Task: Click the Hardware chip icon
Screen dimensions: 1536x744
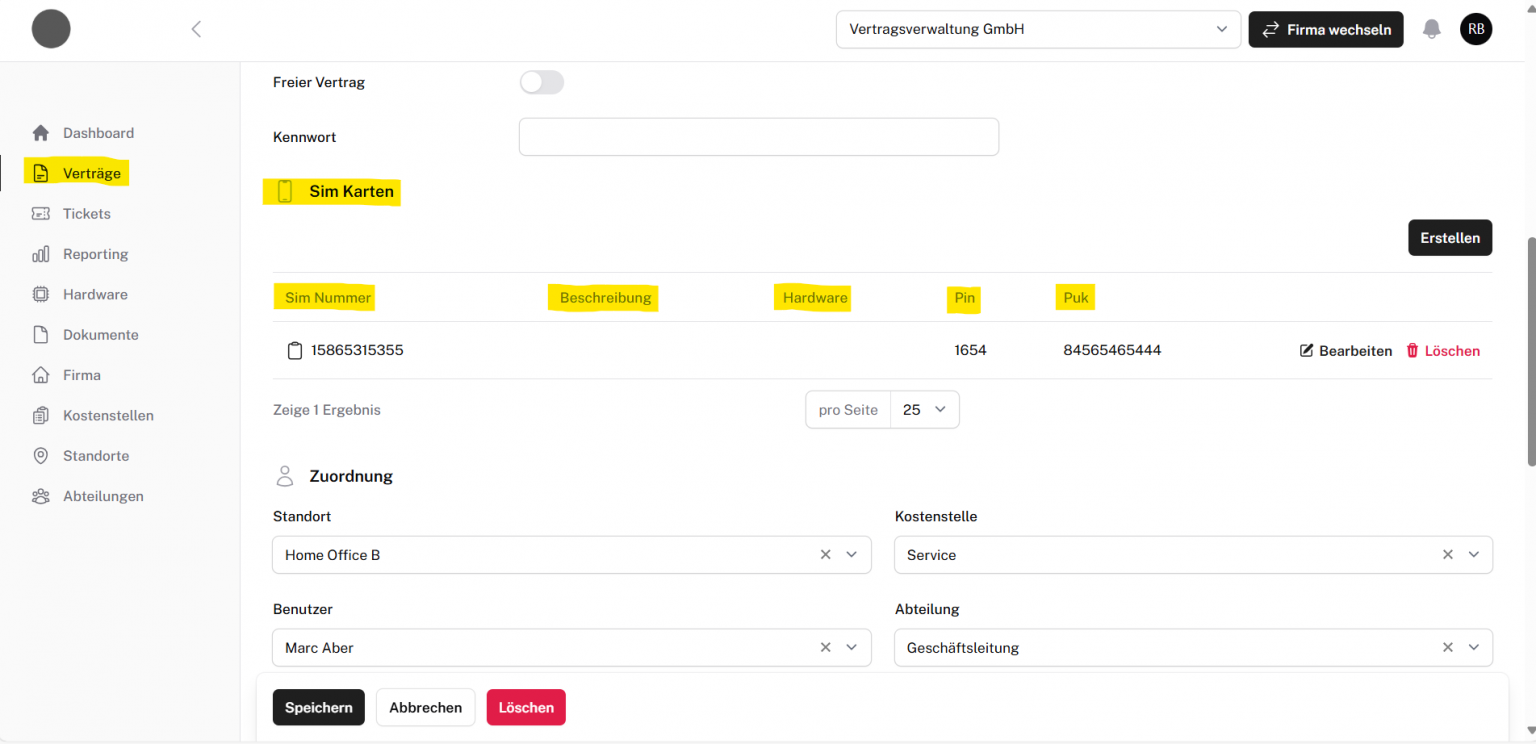Action: click(41, 295)
